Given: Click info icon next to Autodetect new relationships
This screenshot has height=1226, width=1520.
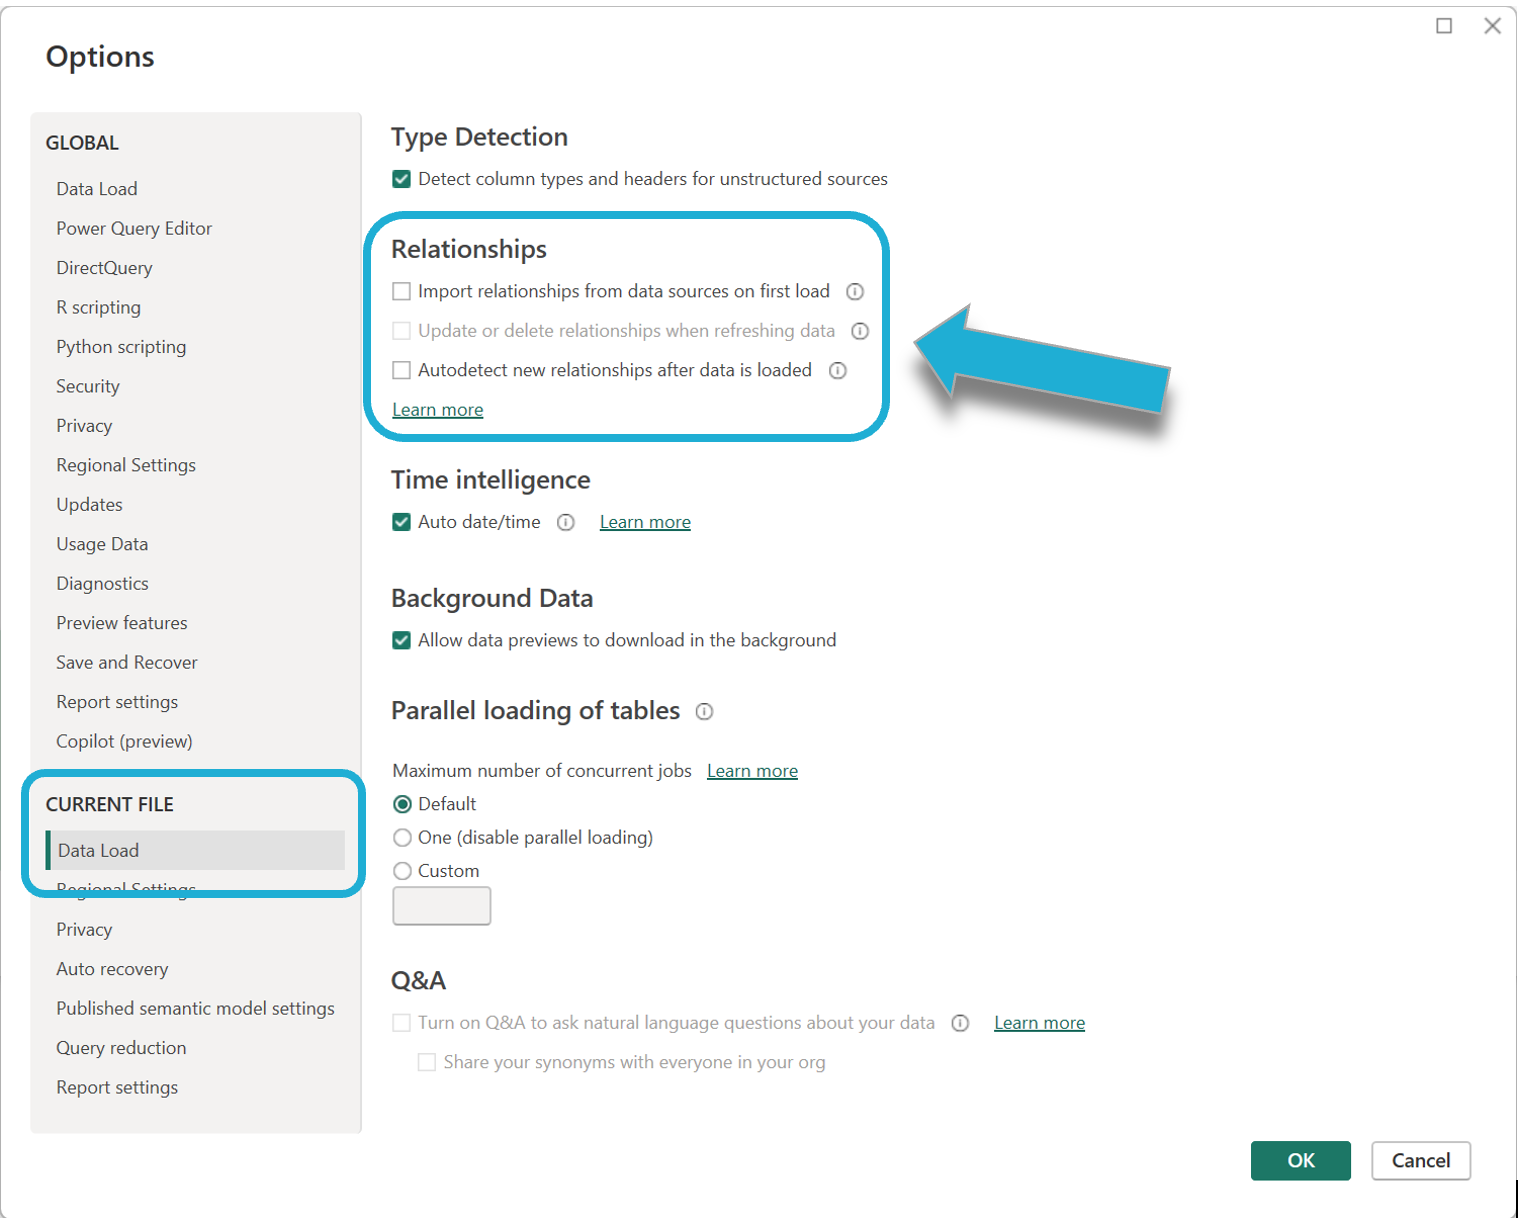Looking at the screenshot, I should pos(838,371).
